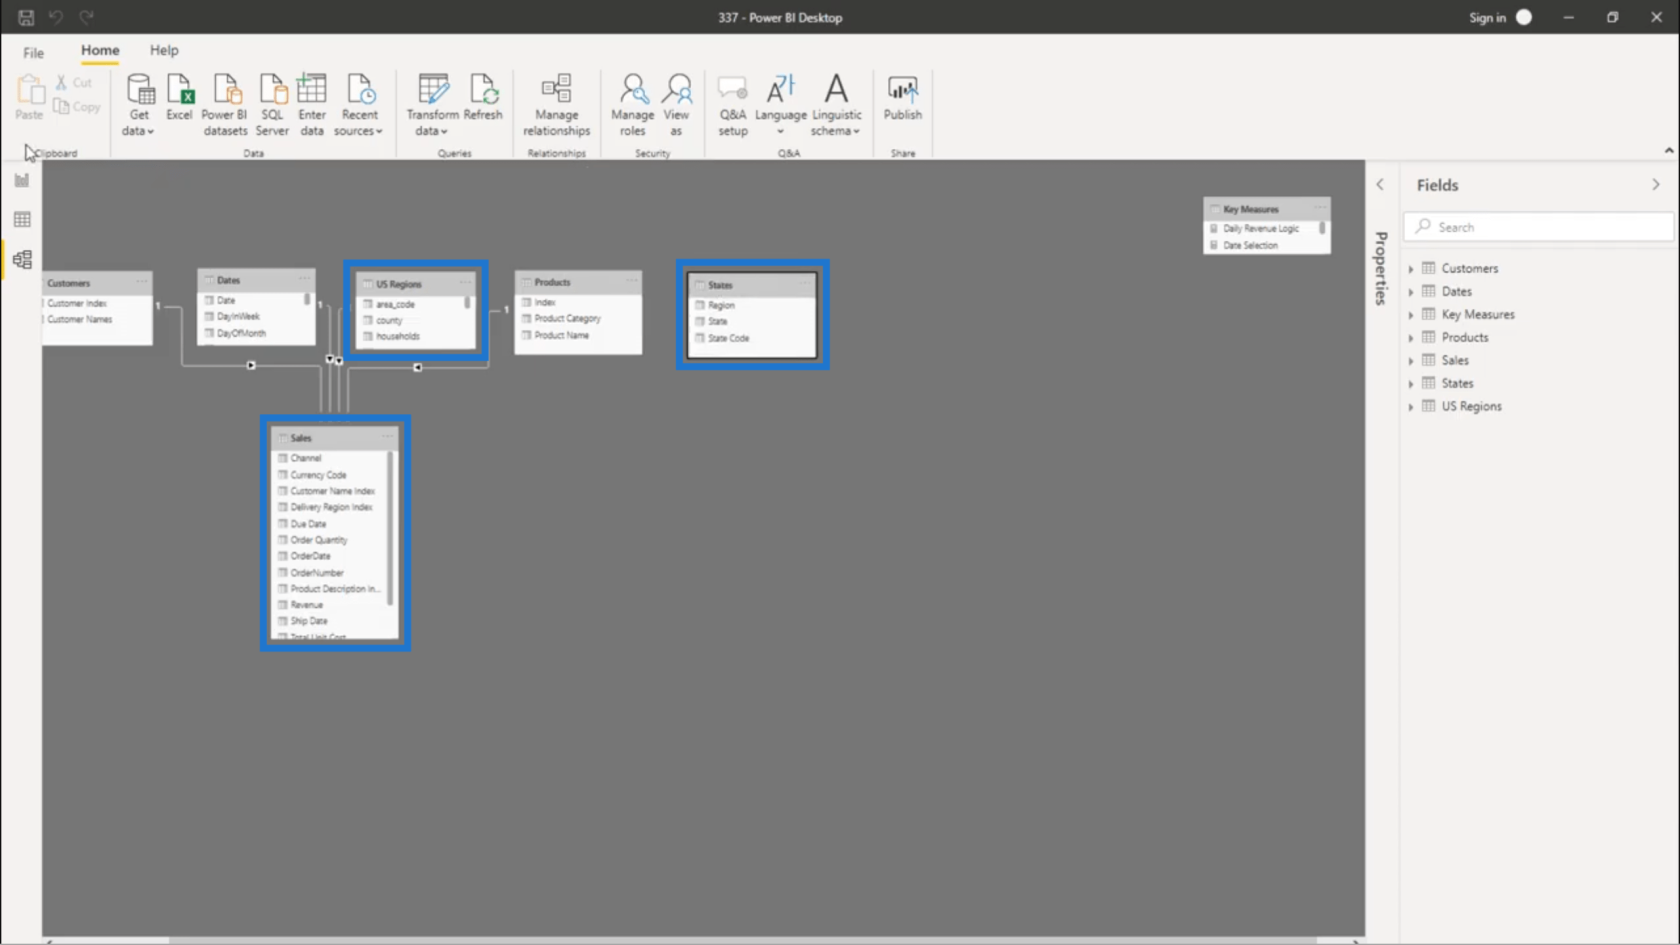1680x945 pixels.
Task: Select the US Regions table header
Action: tap(416, 284)
